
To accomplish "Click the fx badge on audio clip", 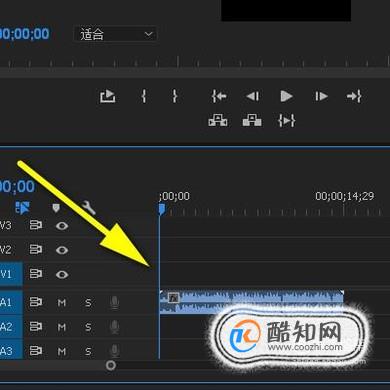I will (173, 298).
